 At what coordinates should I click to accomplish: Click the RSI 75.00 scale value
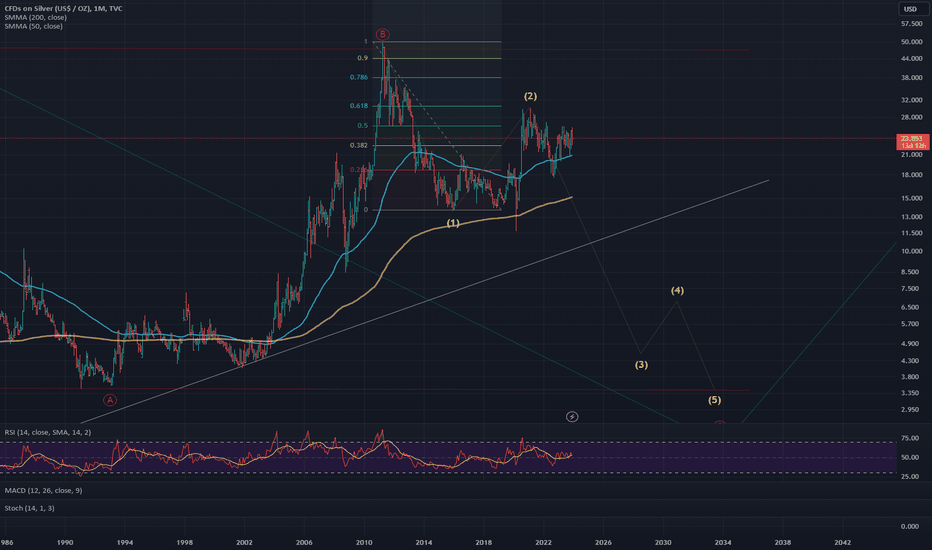[910, 438]
